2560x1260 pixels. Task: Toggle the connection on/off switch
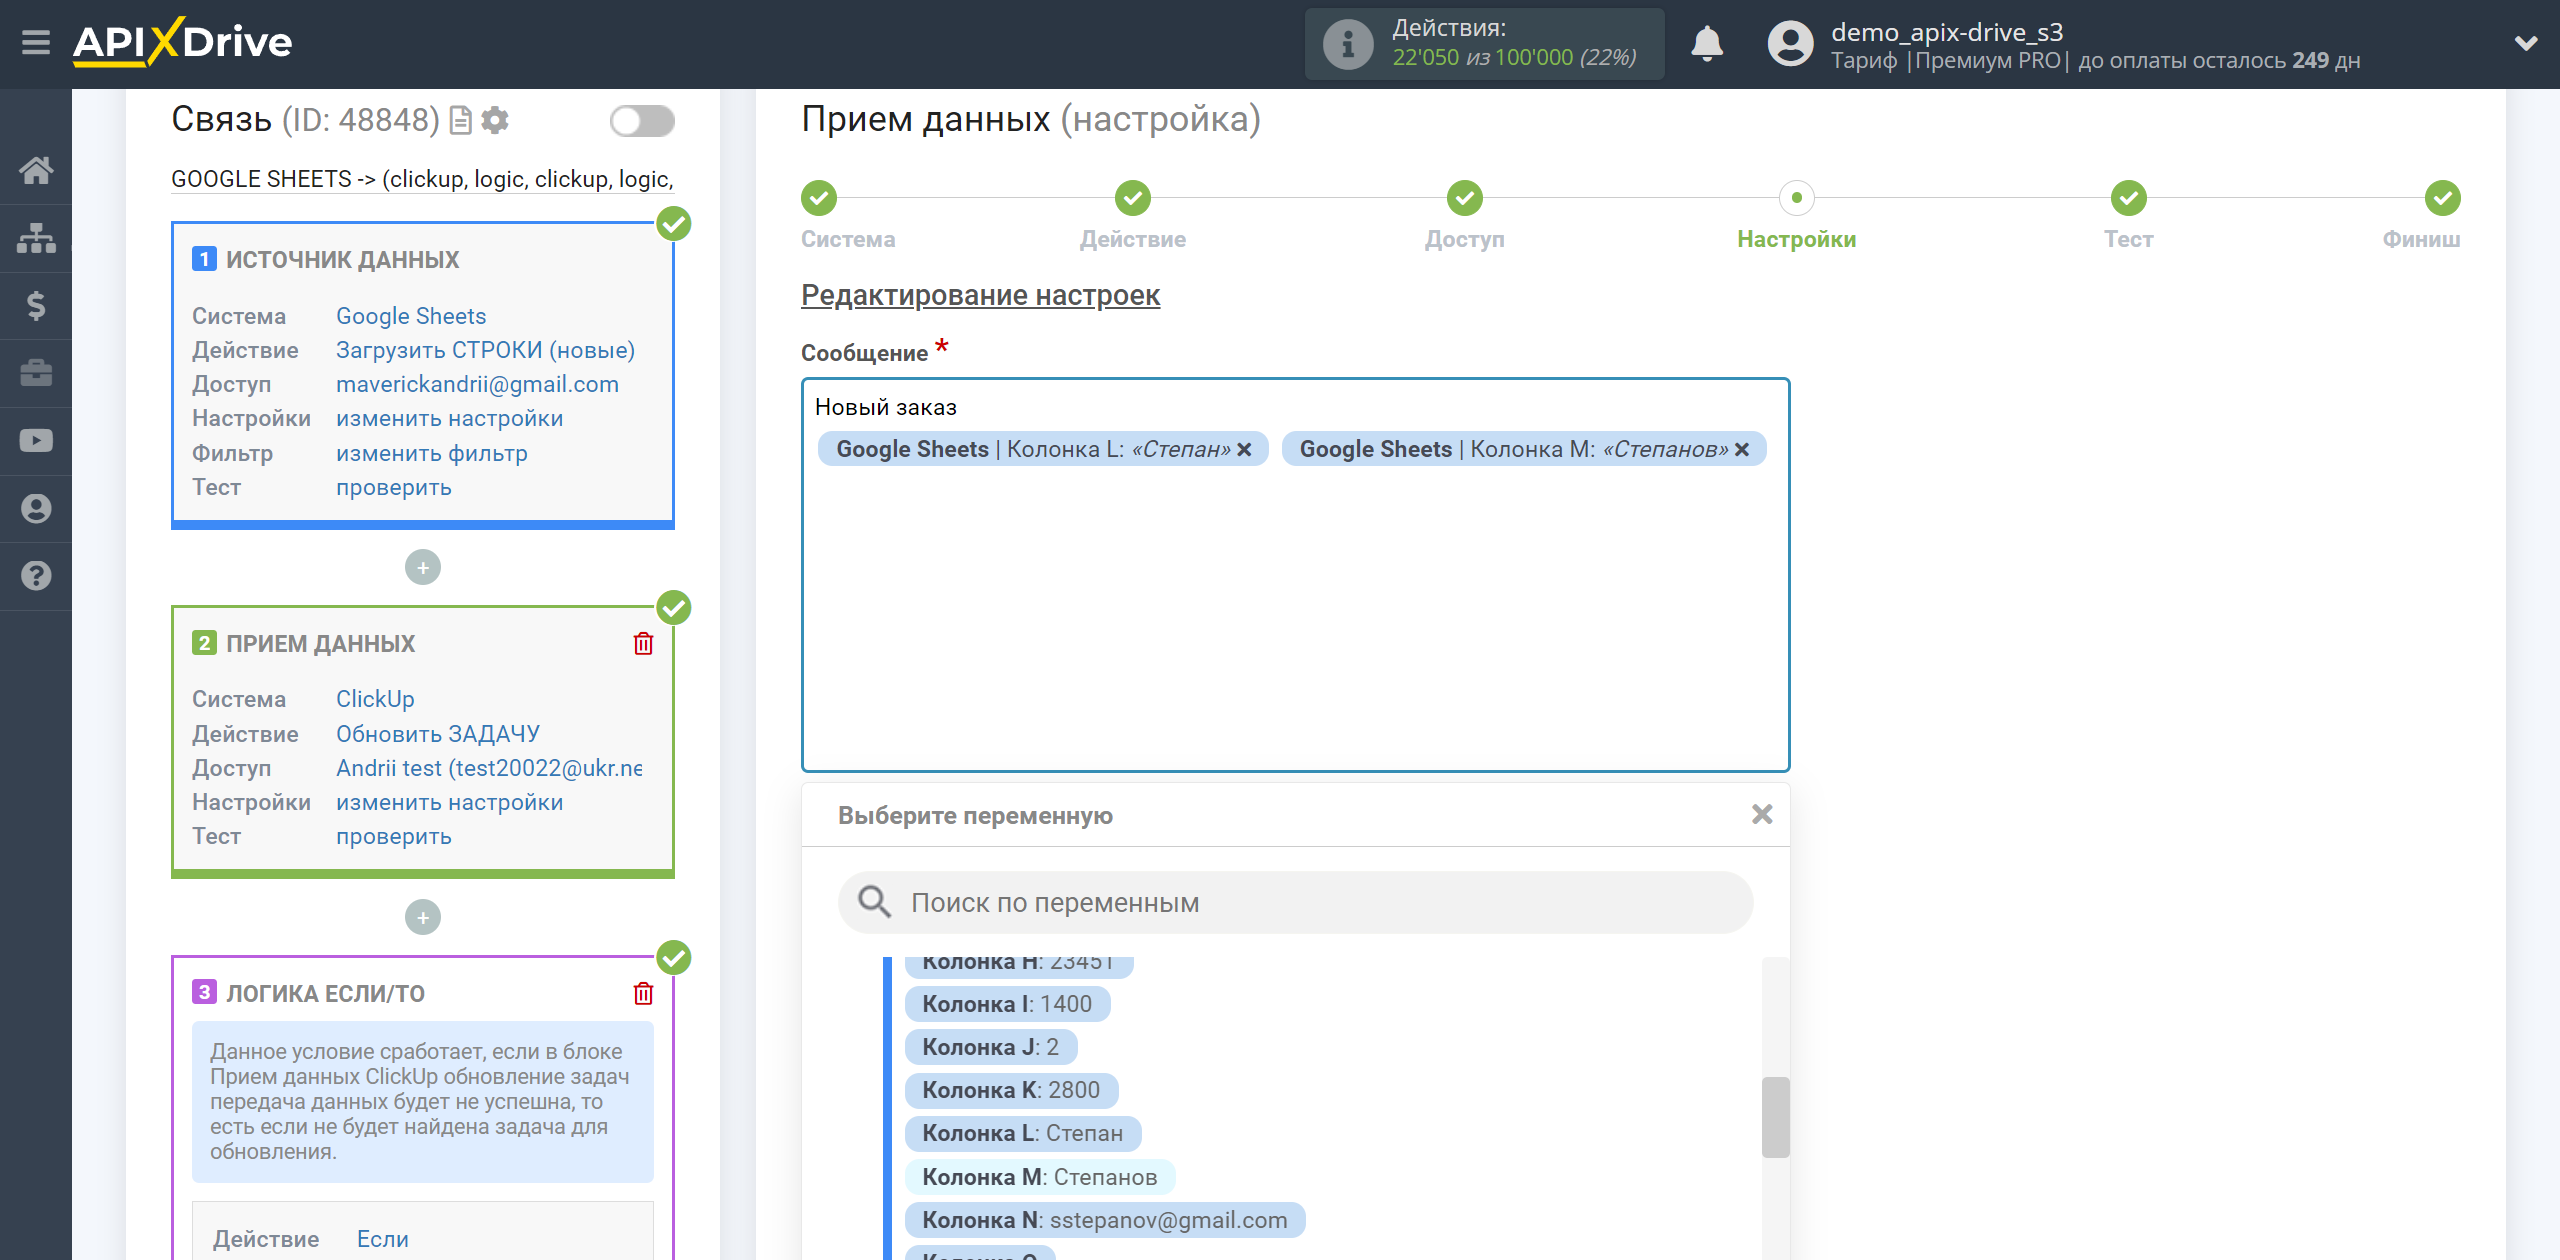point(642,121)
